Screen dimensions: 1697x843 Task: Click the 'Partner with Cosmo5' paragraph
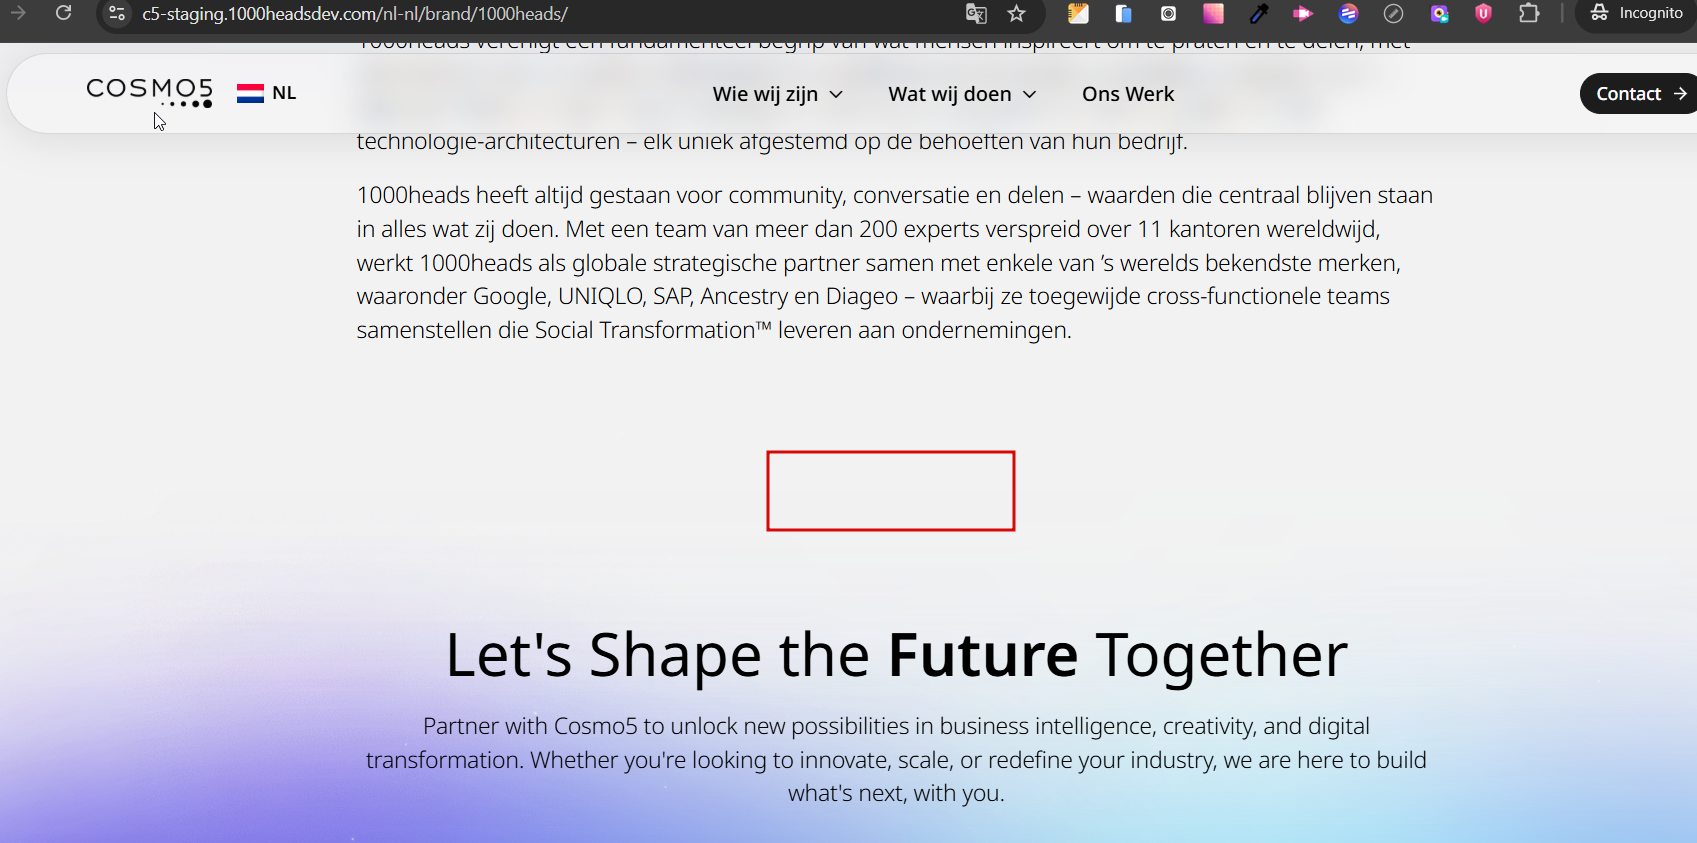pyautogui.click(x=896, y=760)
